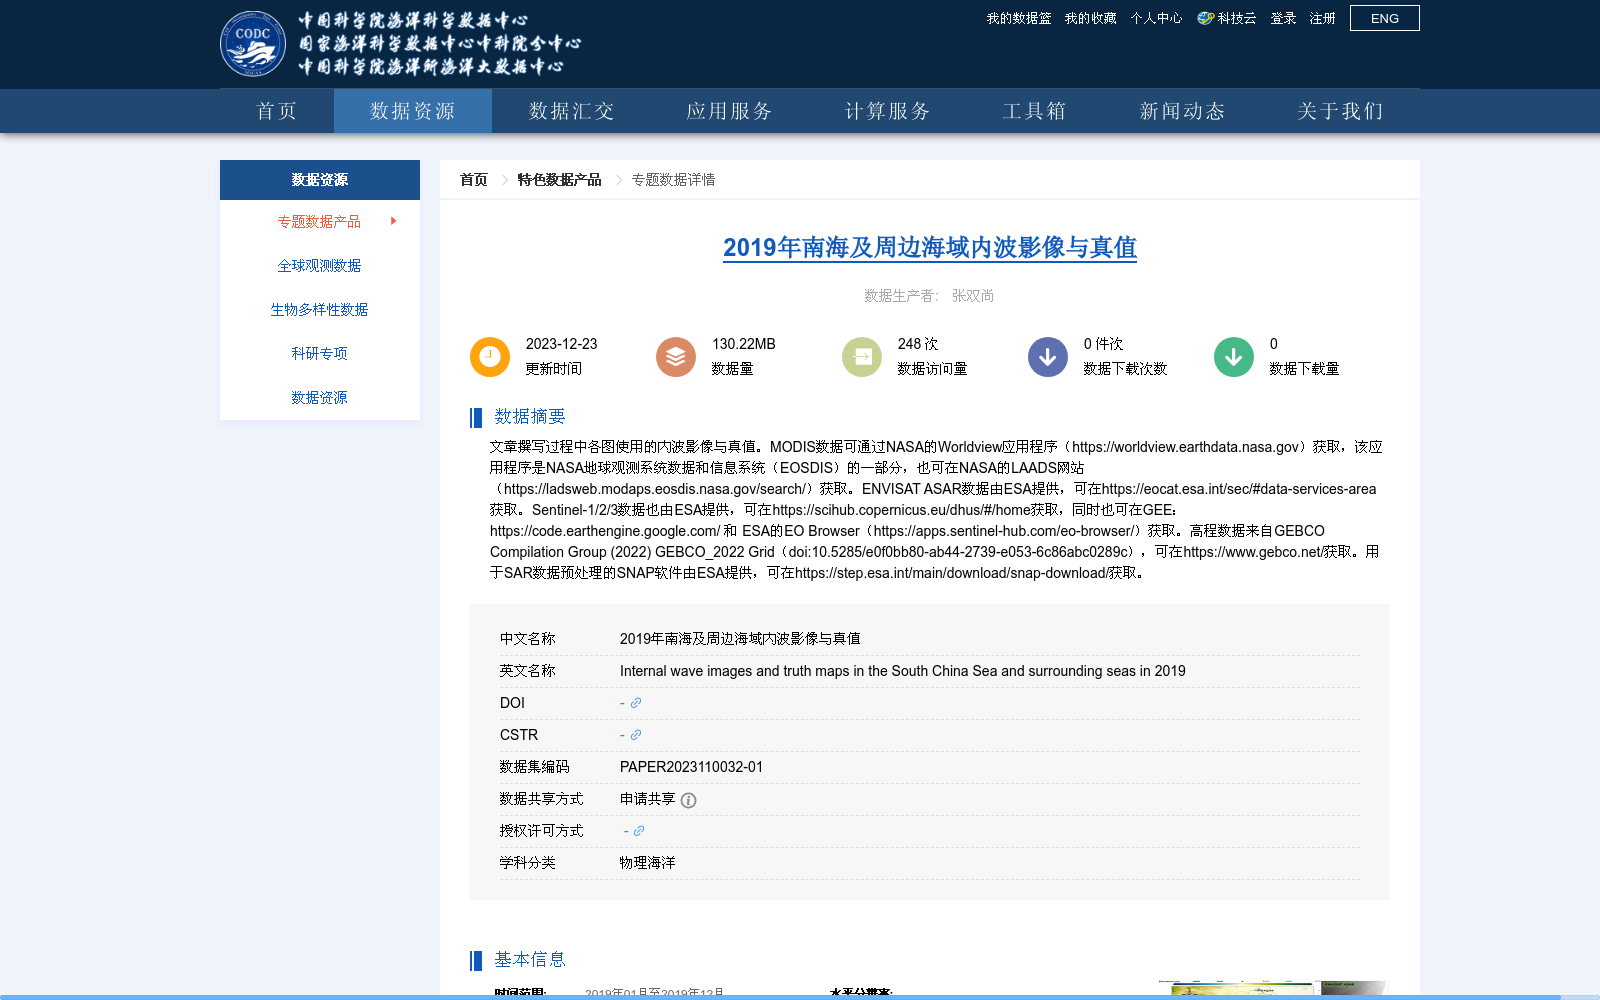This screenshot has height=1000, width=1600.
Task: Open the 首页 nav tab
Action: click(x=277, y=111)
